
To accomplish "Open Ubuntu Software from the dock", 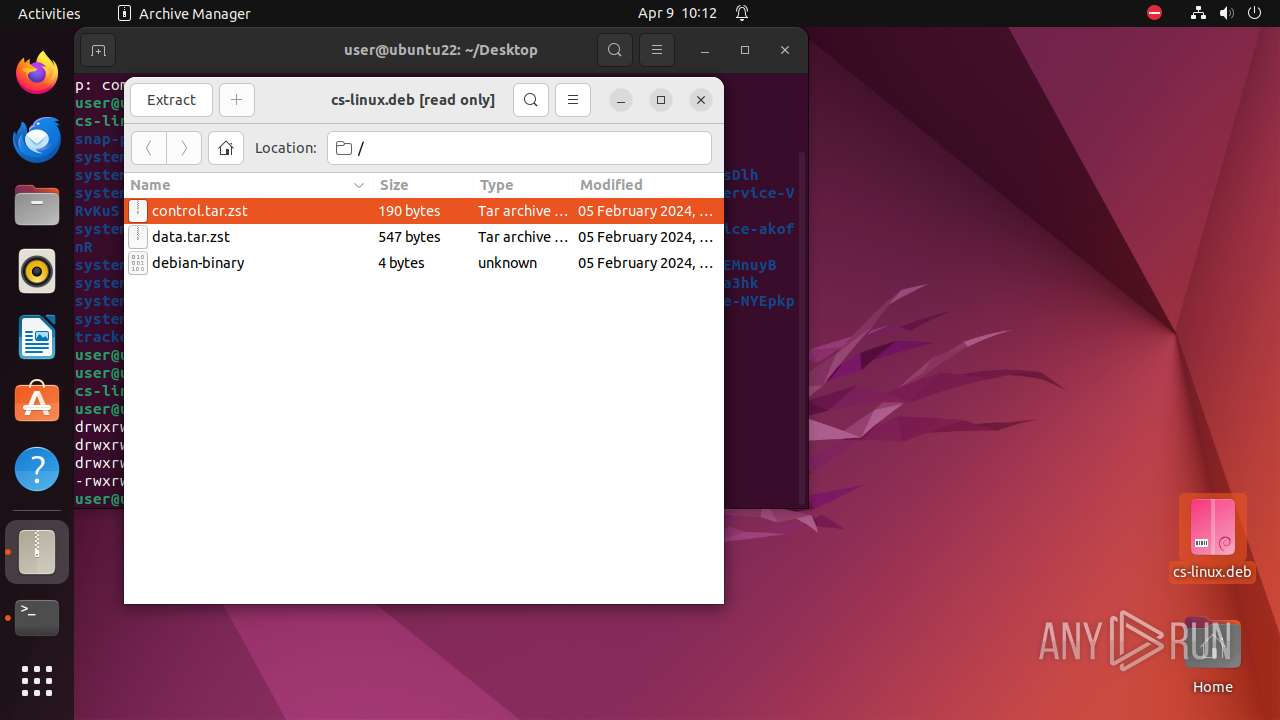I will coord(37,403).
